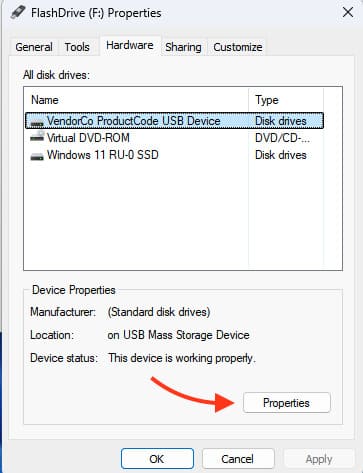Screen dimensions: 363x473
Task: Switch to the General tab
Action: click(x=34, y=47)
